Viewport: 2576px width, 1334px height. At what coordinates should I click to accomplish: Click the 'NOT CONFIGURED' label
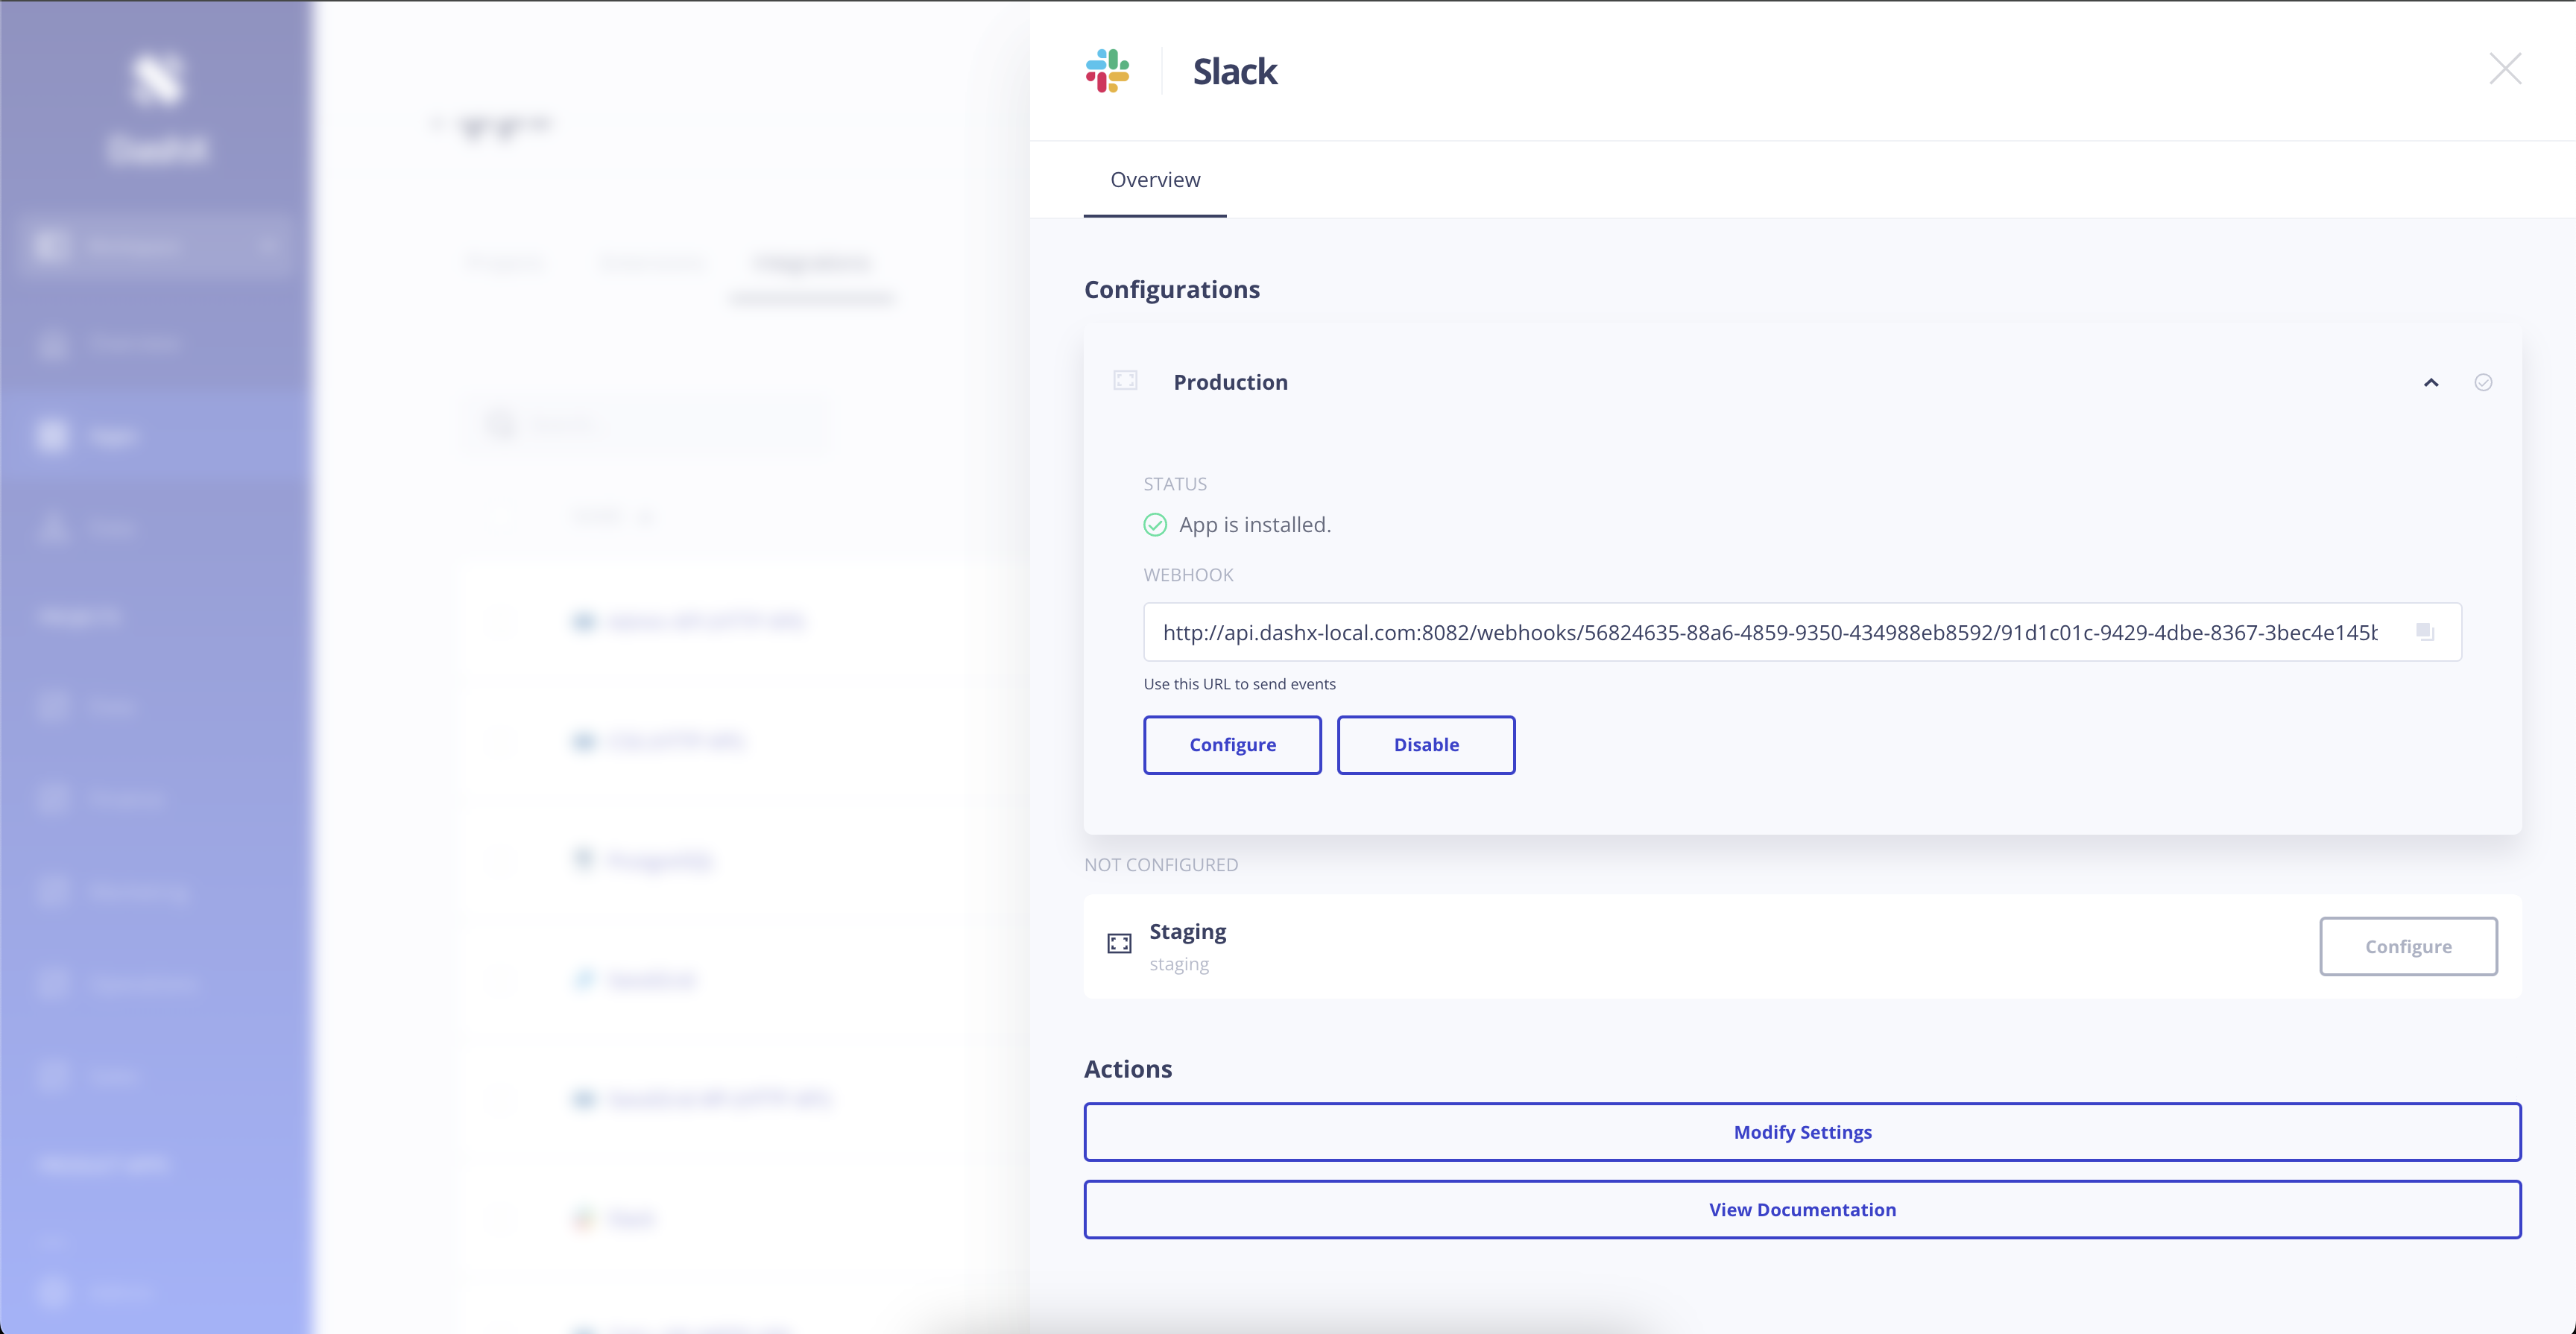[1161, 865]
